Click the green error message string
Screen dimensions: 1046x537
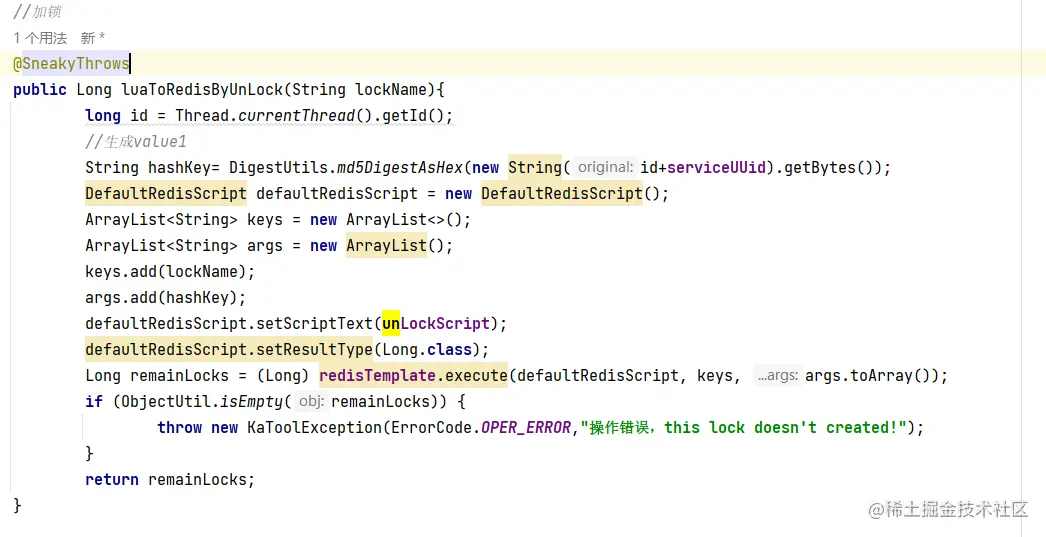point(743,428)
